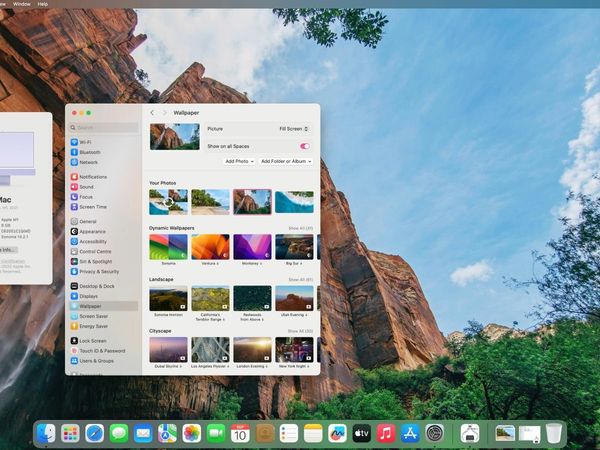Open Privacy & Security settings

pos(95,271)
